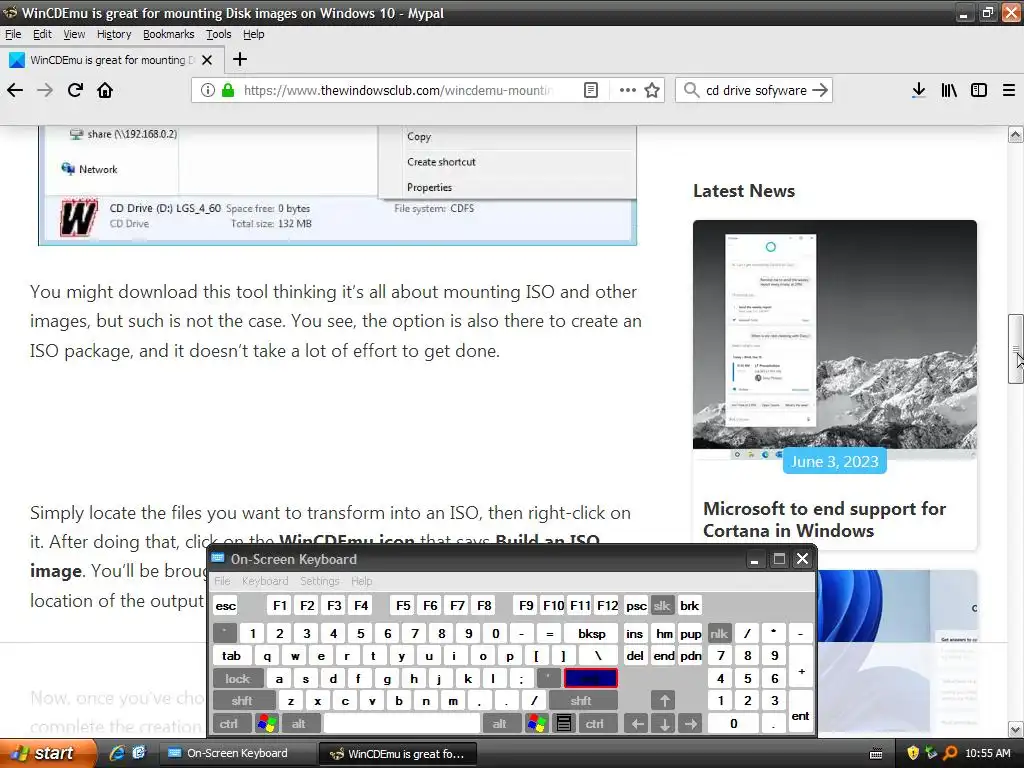Viewport: 1024px width, 768px height.
Task: Toggle the sidebar icon
Action: 979,90
